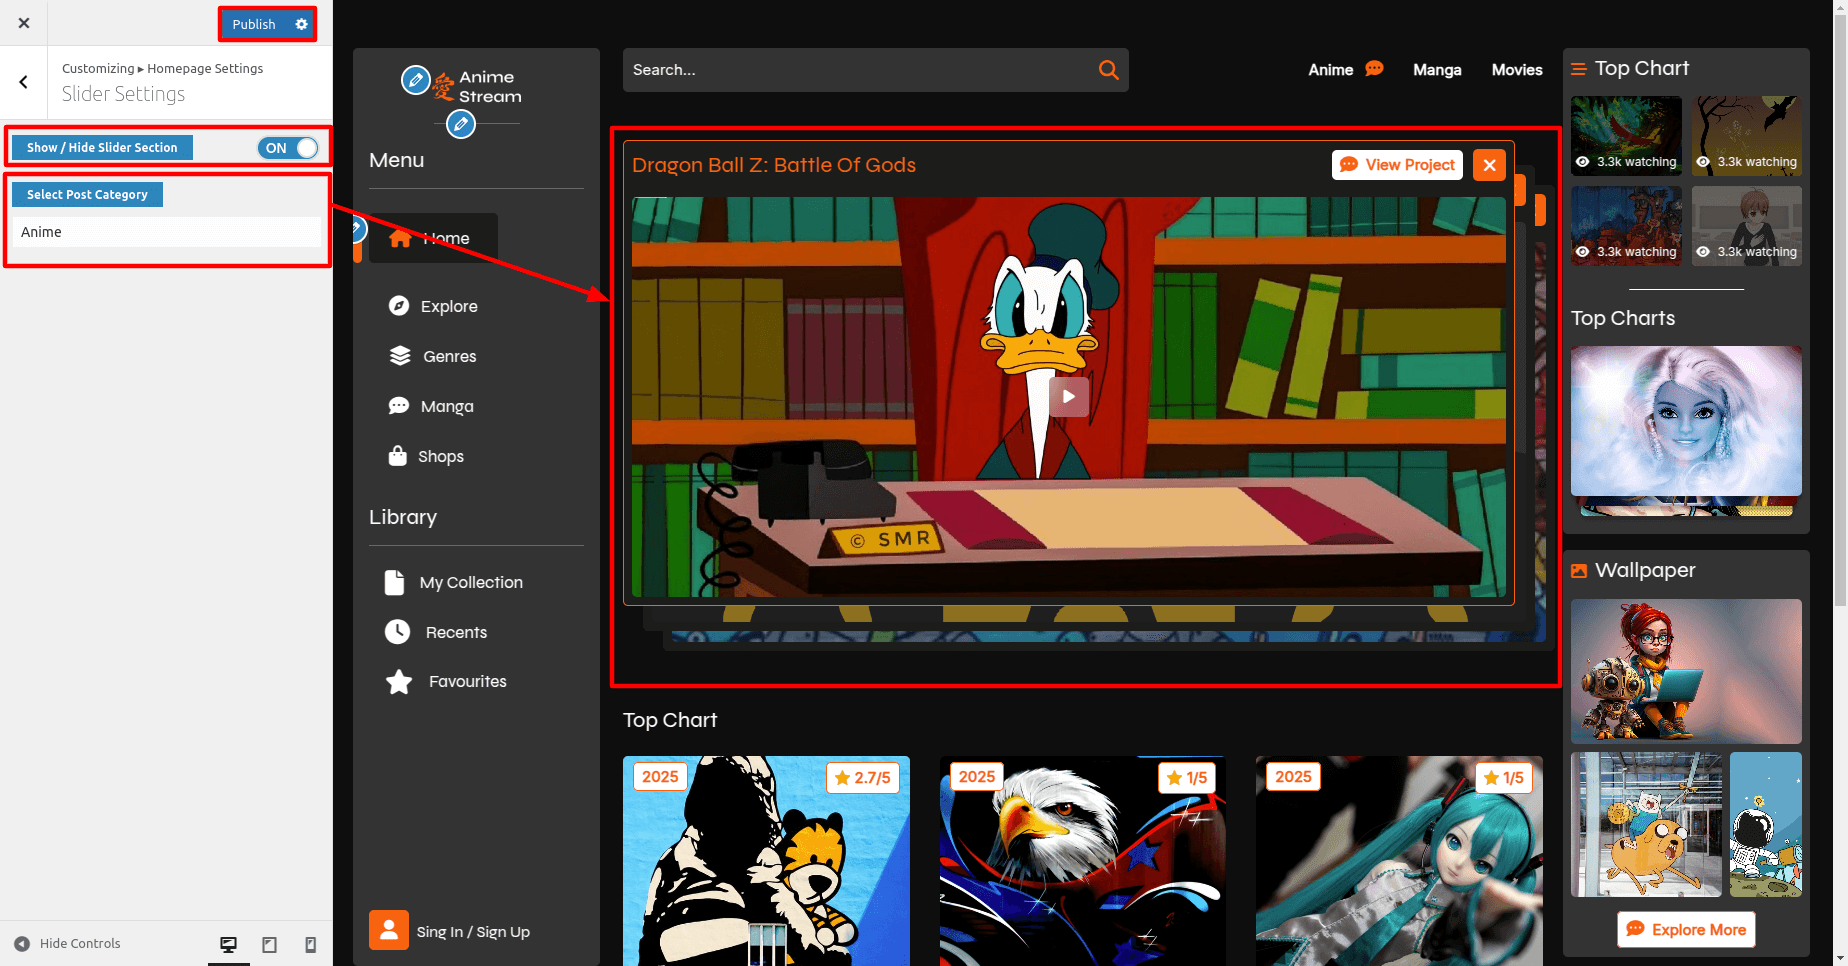The width and height of the screenshot is (1848, 966).
Task: Click the edit pencil beside Anime Stream logo
Action: tap(415, 80)
